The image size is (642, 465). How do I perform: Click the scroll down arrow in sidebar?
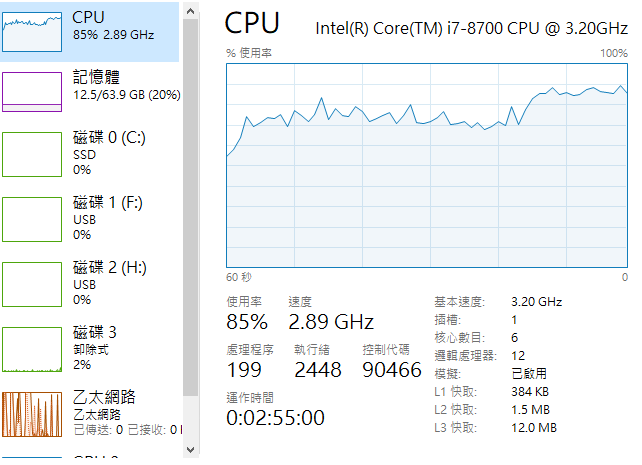[x=190, y=449]
